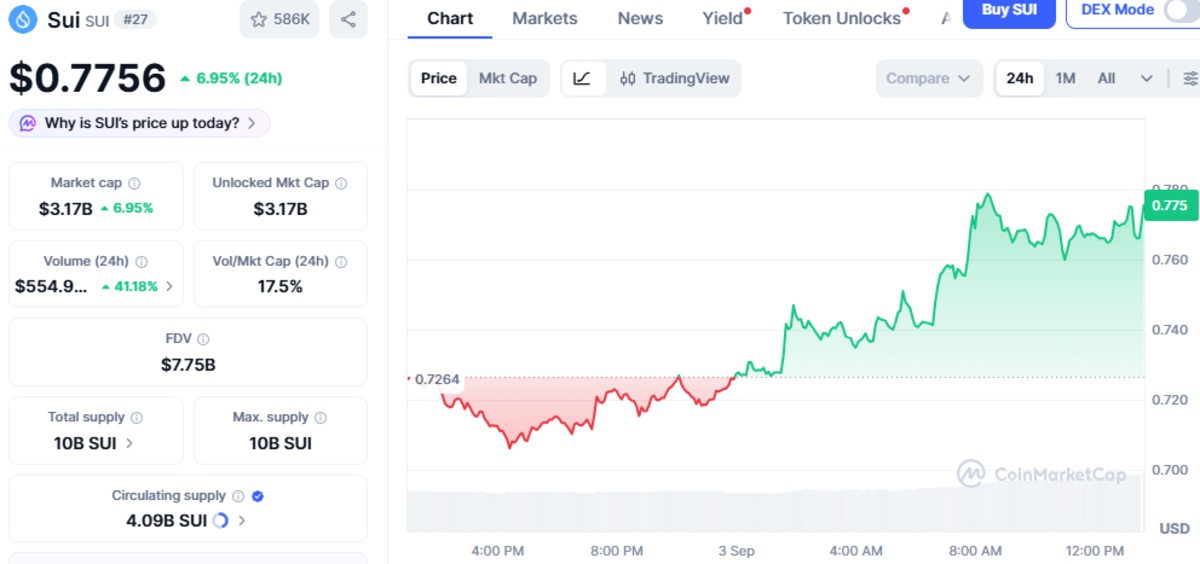Screen dimensions: 1200x564
Task: Open Unlocked Mkt Cap info icon
Action: (x=341, y=183)
